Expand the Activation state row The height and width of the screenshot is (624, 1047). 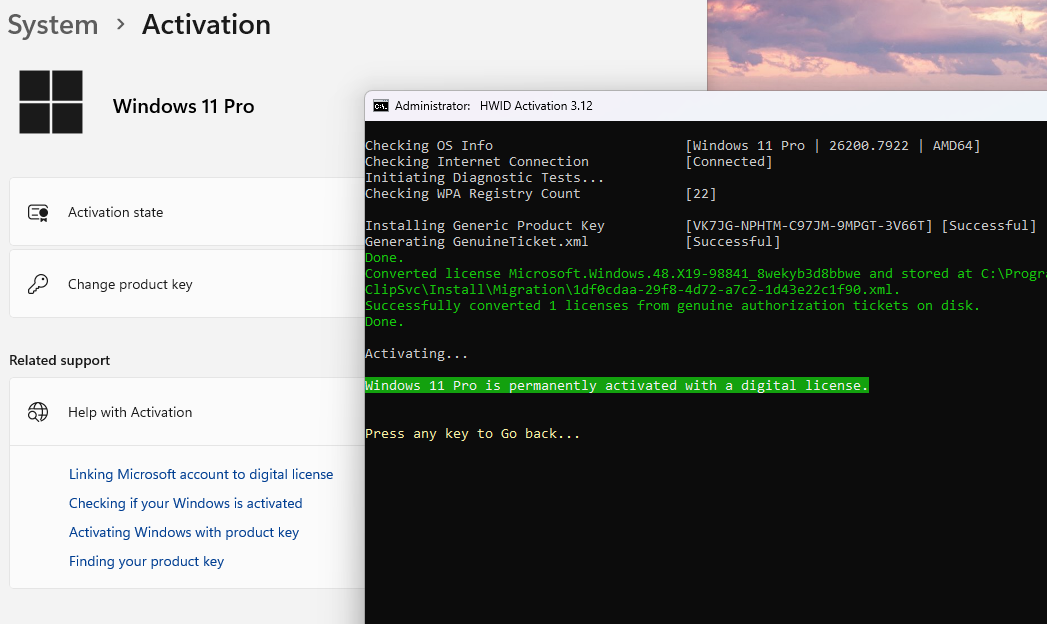[187, 212]
